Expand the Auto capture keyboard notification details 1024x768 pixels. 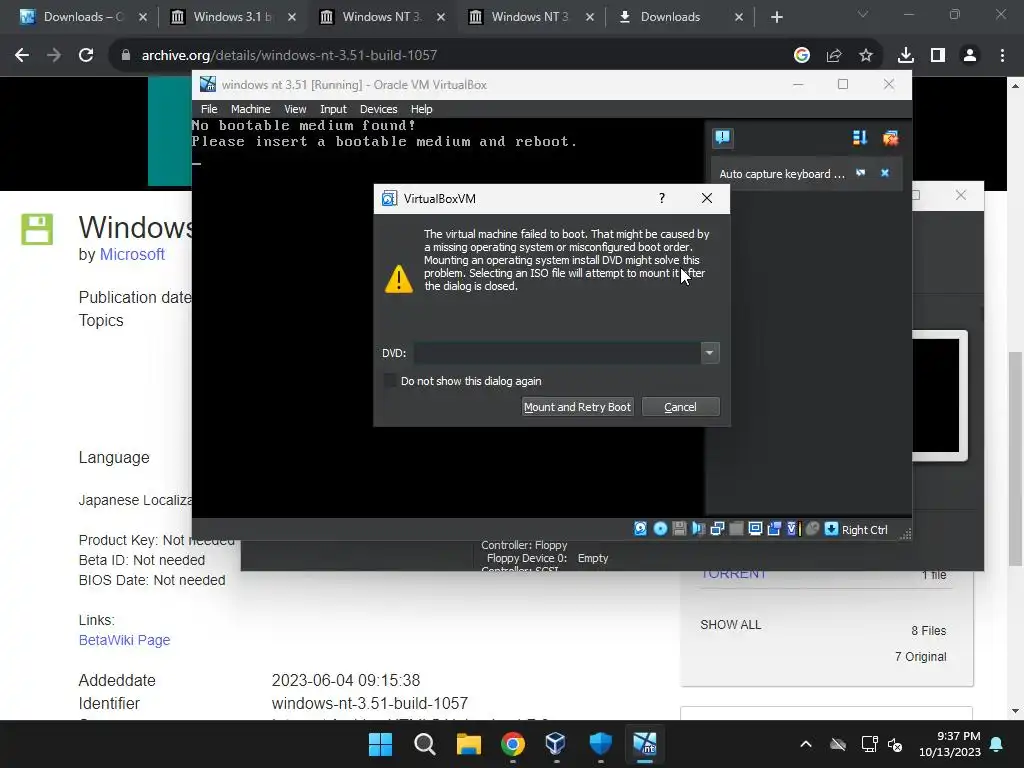coord(861,173)
